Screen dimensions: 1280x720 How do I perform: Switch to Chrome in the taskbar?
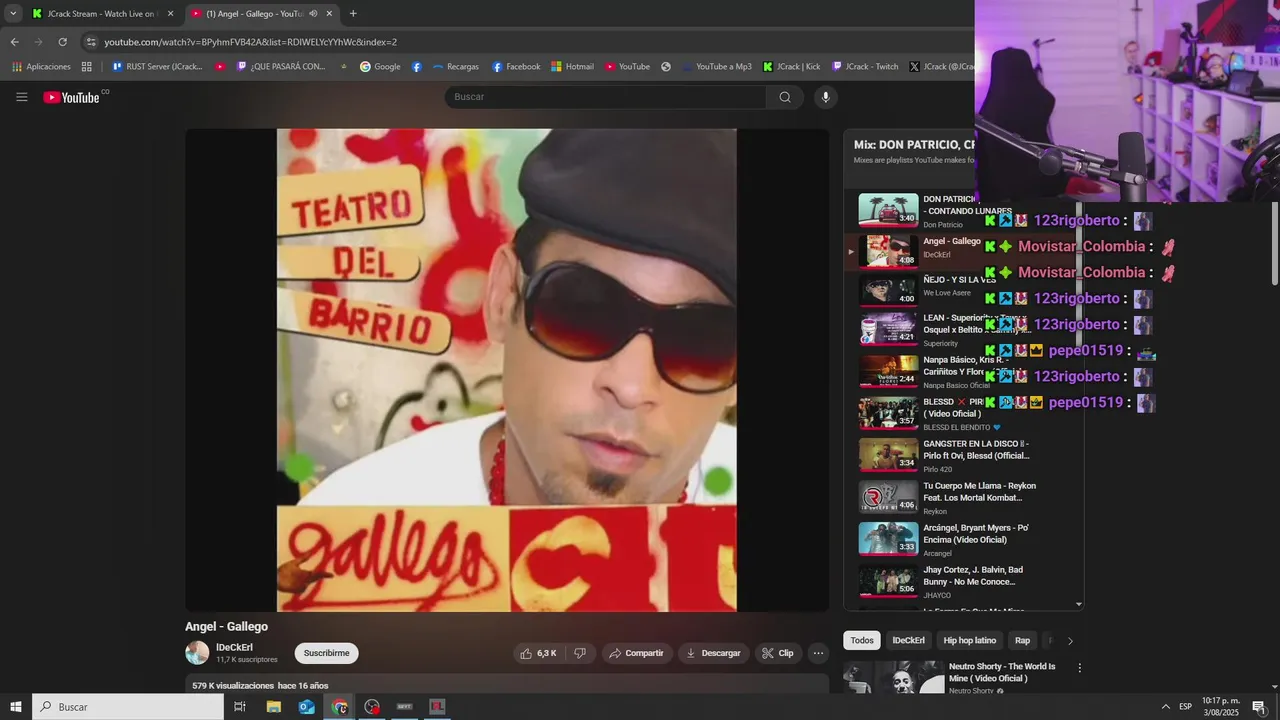pyautogui.click(x=340, y=707)
